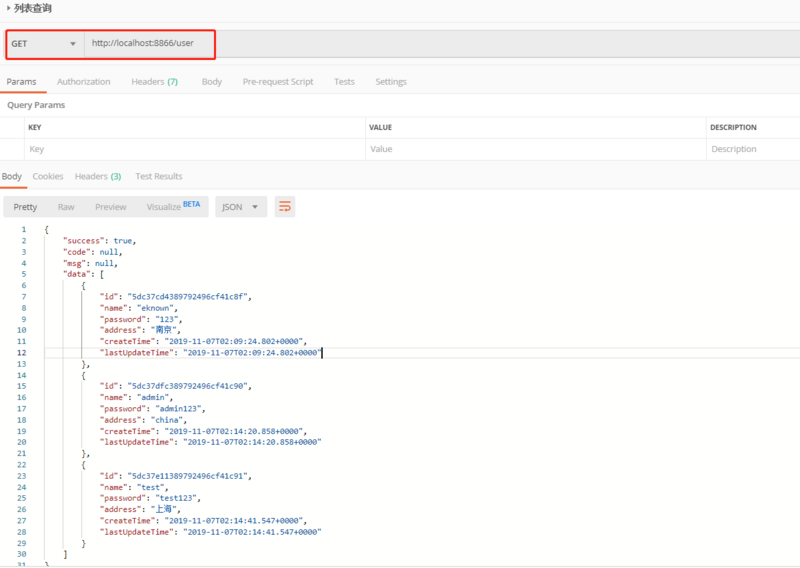
Task: Open the Settings tab
Action: point(391,82)
